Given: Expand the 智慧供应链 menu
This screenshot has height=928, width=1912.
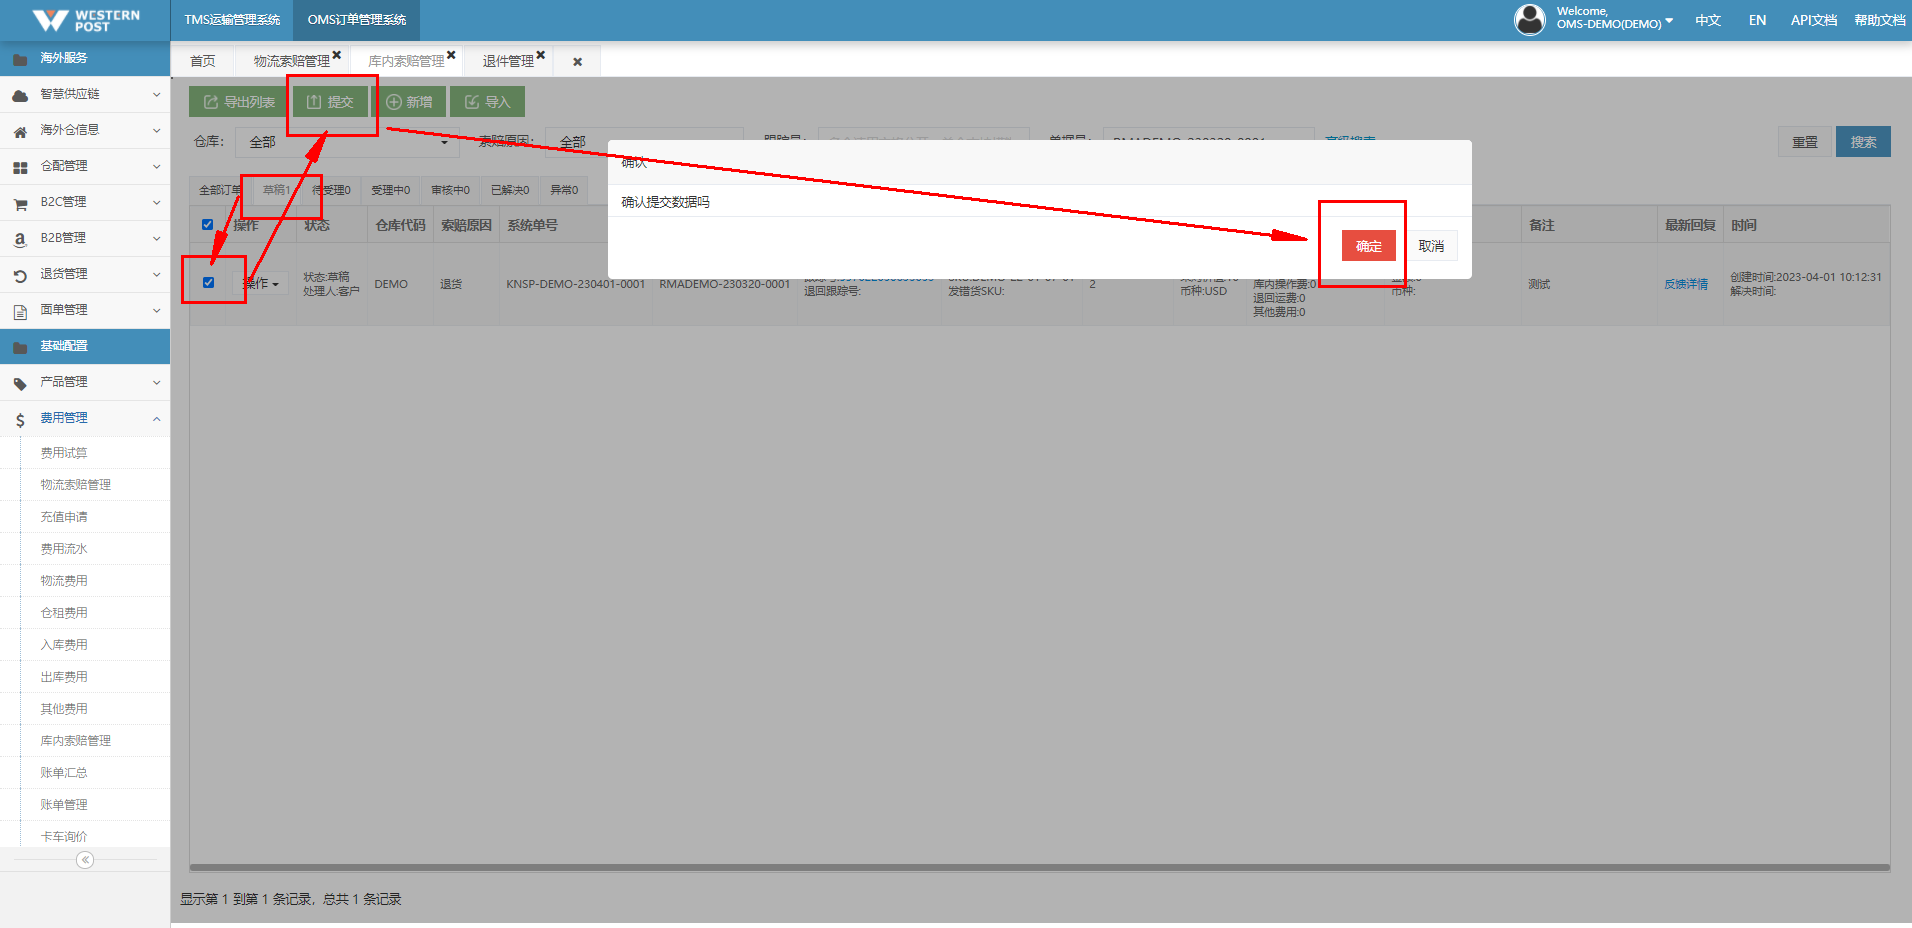Looking at the screenshot, I should (x=156, y=95).
